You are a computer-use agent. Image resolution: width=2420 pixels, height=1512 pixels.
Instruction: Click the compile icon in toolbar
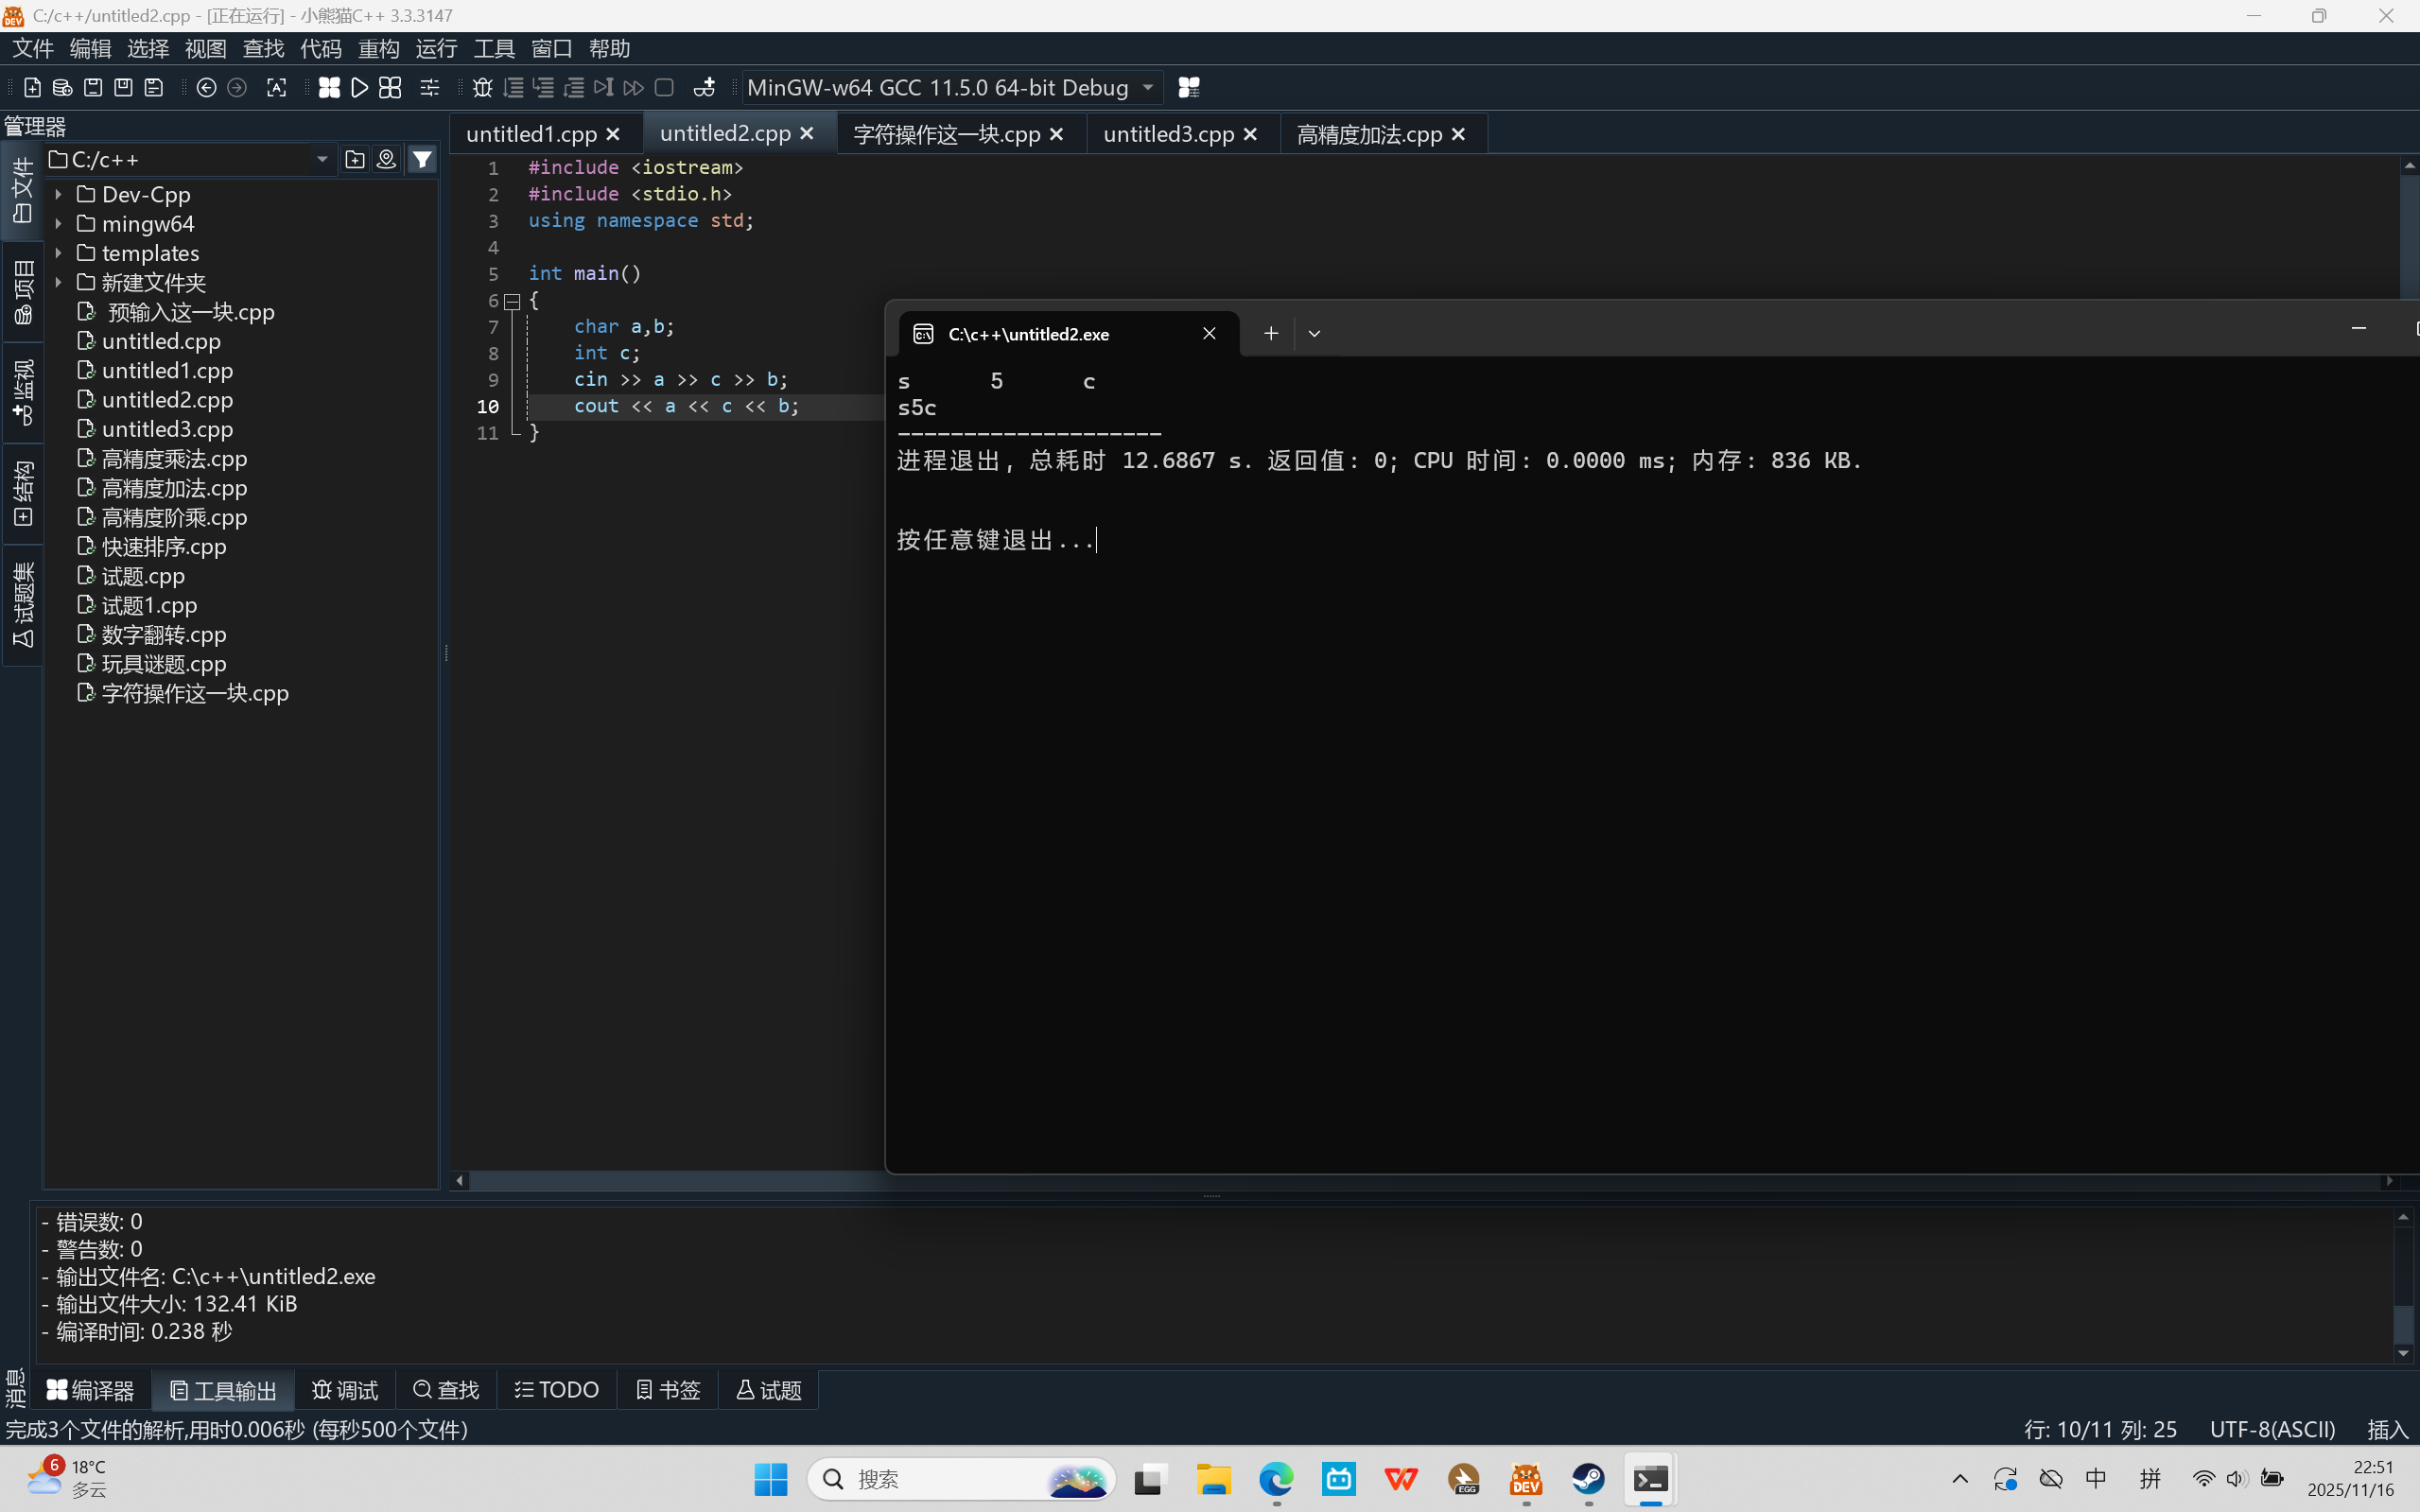pyautogui.click(x=329, y=88)
